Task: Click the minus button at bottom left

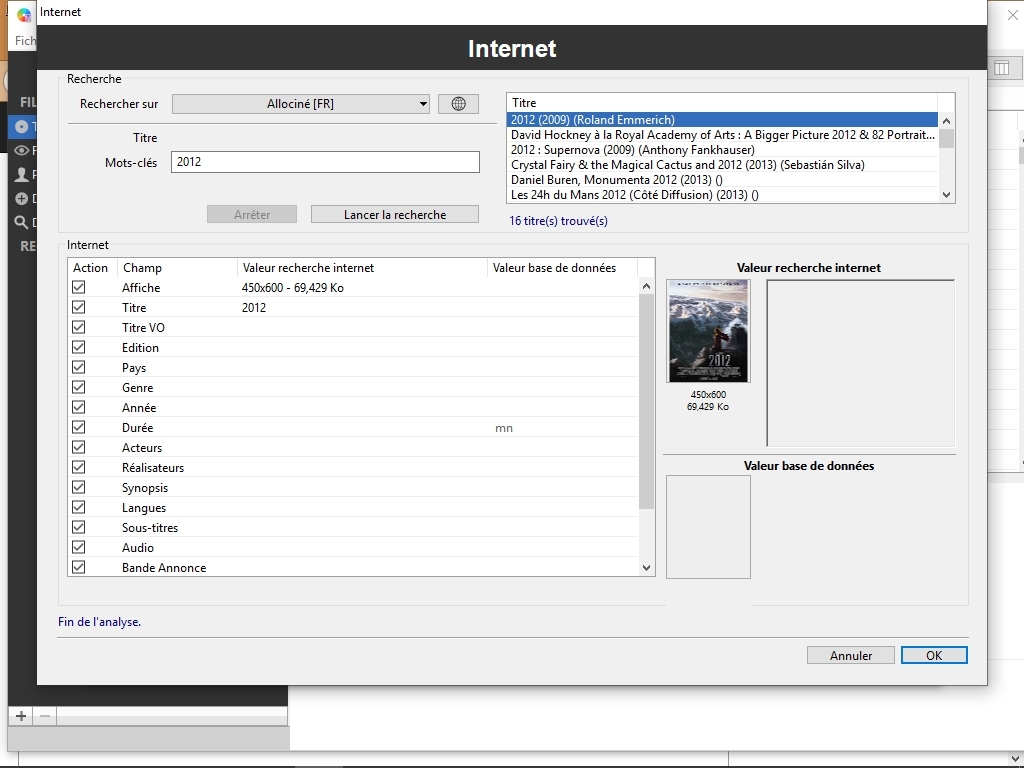Action: 45,716
